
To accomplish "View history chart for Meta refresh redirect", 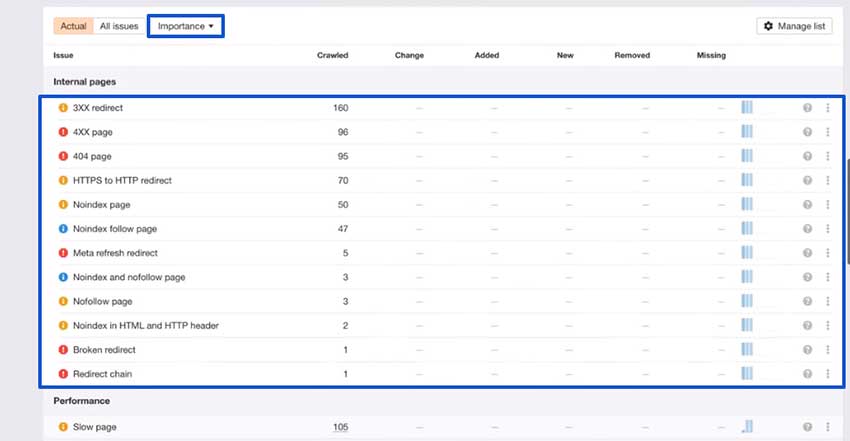I will 747,252.
